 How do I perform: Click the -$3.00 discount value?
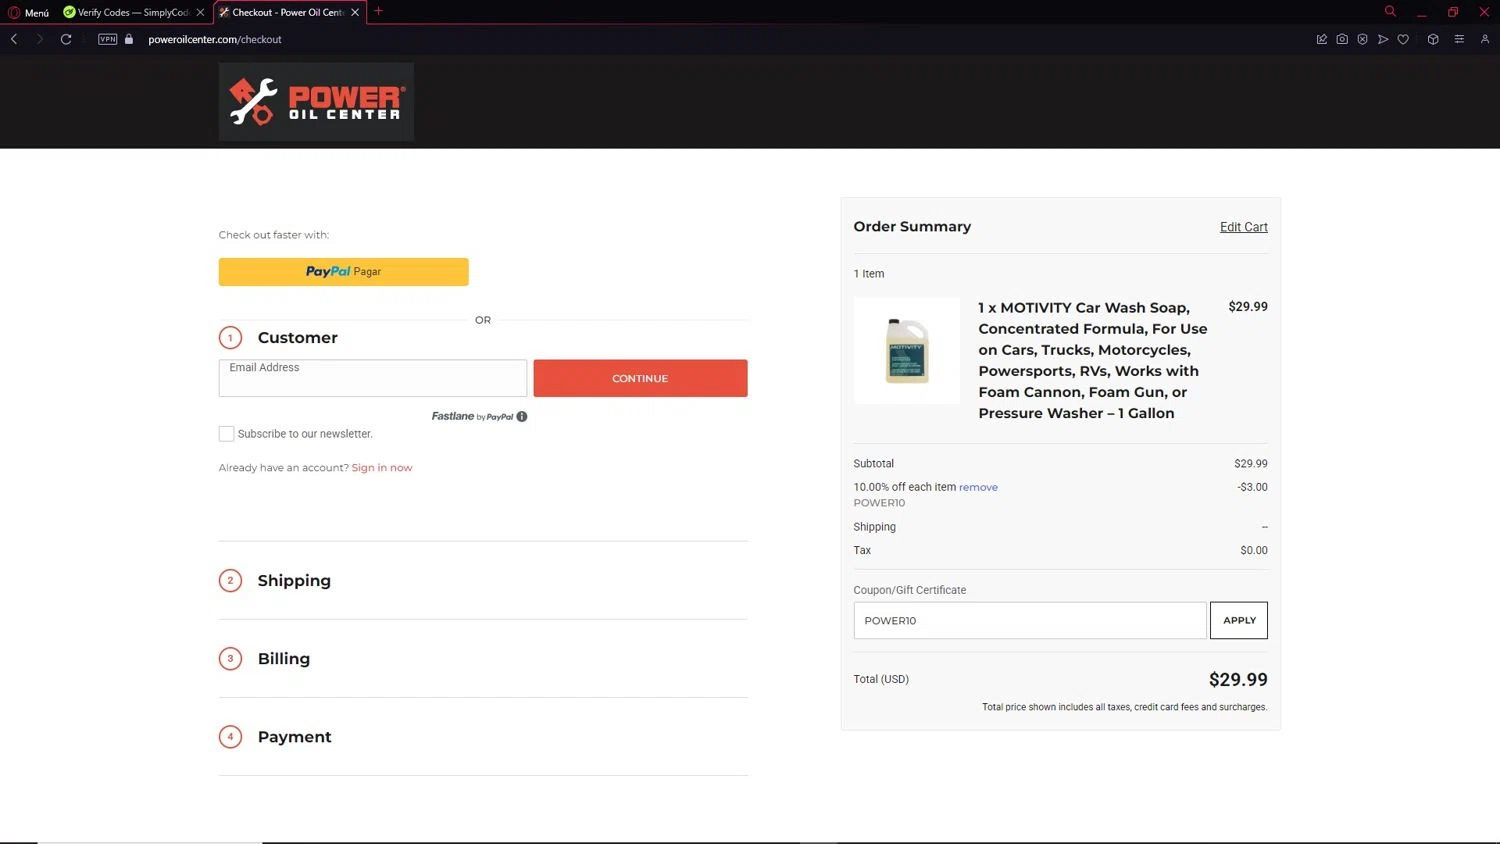[1252, 487]
